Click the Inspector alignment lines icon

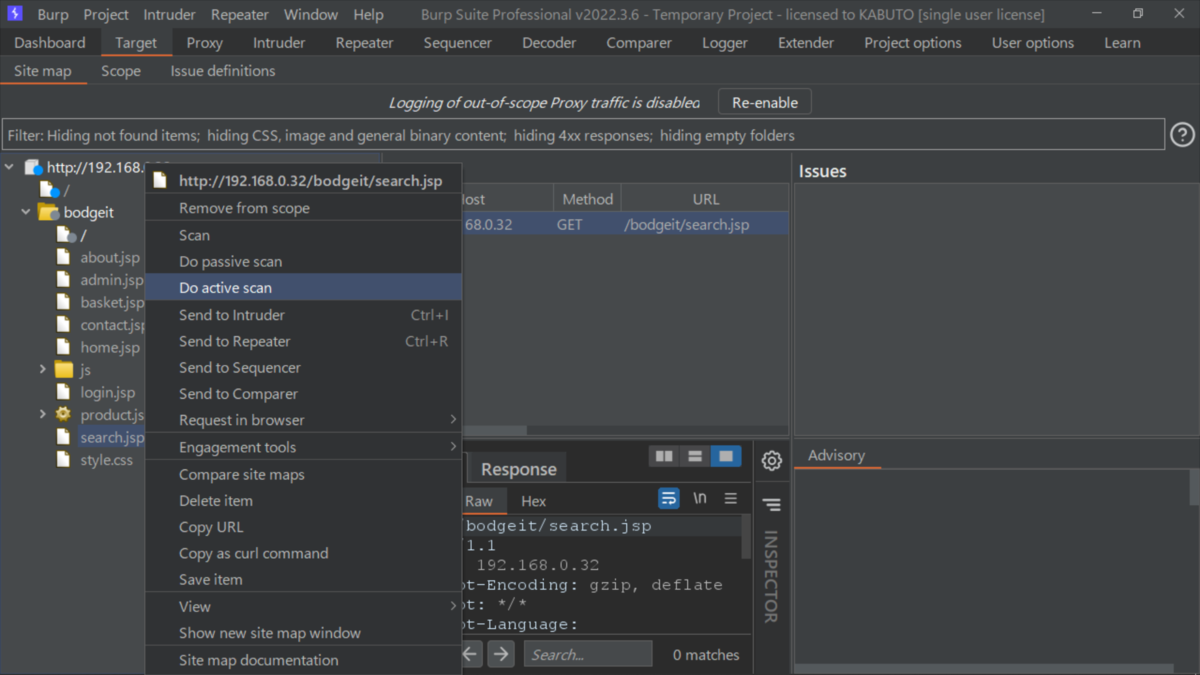point(771,505)
